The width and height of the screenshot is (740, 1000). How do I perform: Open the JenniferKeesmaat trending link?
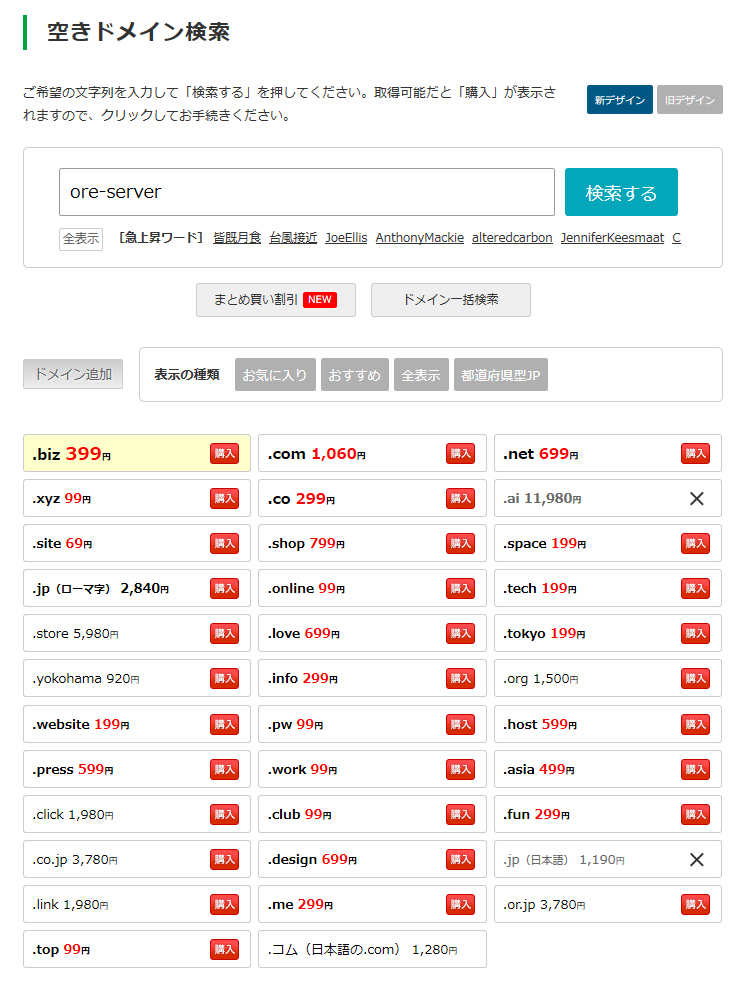pyautogui.click(x=612, y=238)
